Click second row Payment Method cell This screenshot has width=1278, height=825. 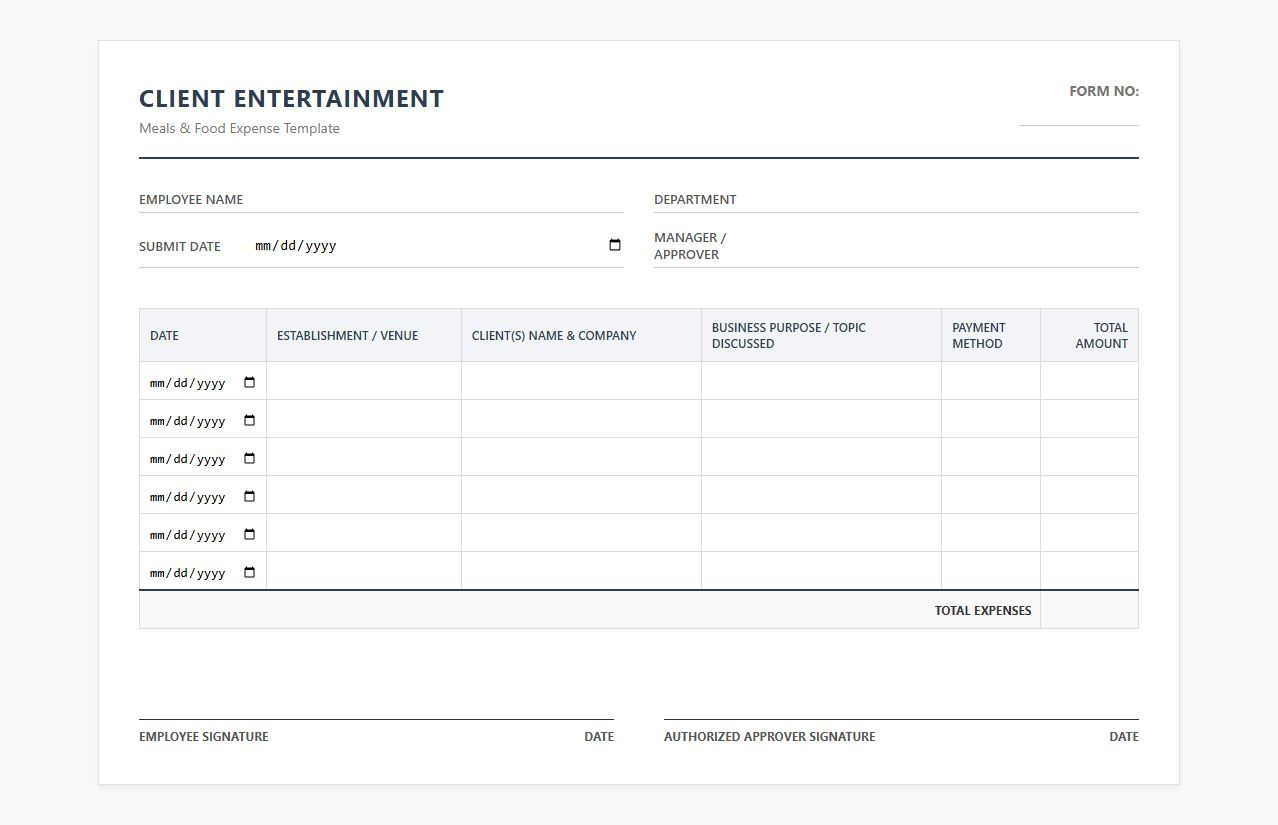[x=991, y=419]
